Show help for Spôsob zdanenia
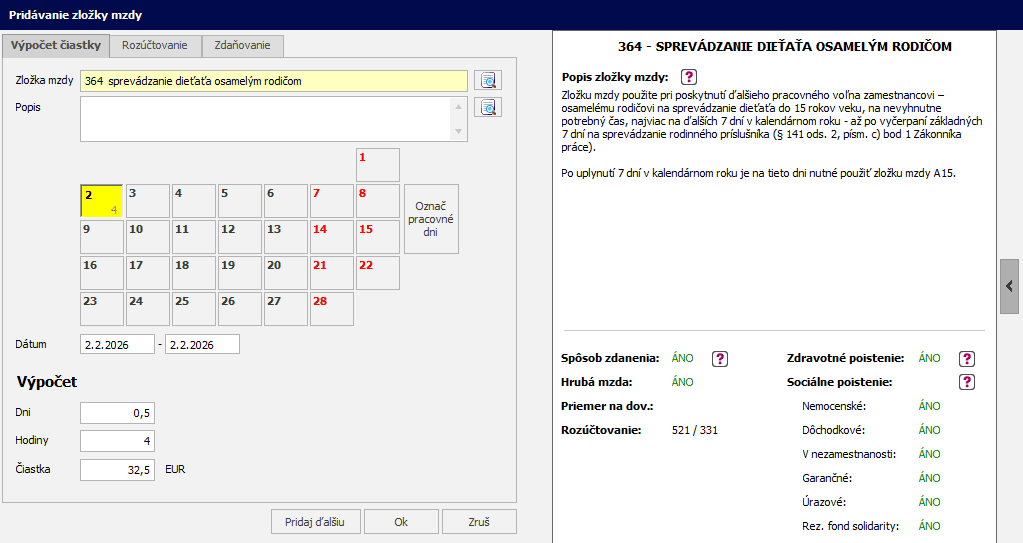Screen dimensions: 1023x543 (x=719, y=358)
